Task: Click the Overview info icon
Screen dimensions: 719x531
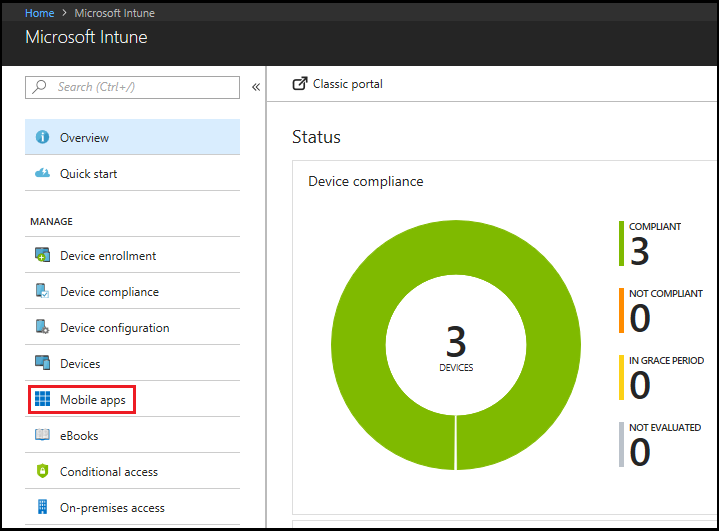Action: [42, 138]
